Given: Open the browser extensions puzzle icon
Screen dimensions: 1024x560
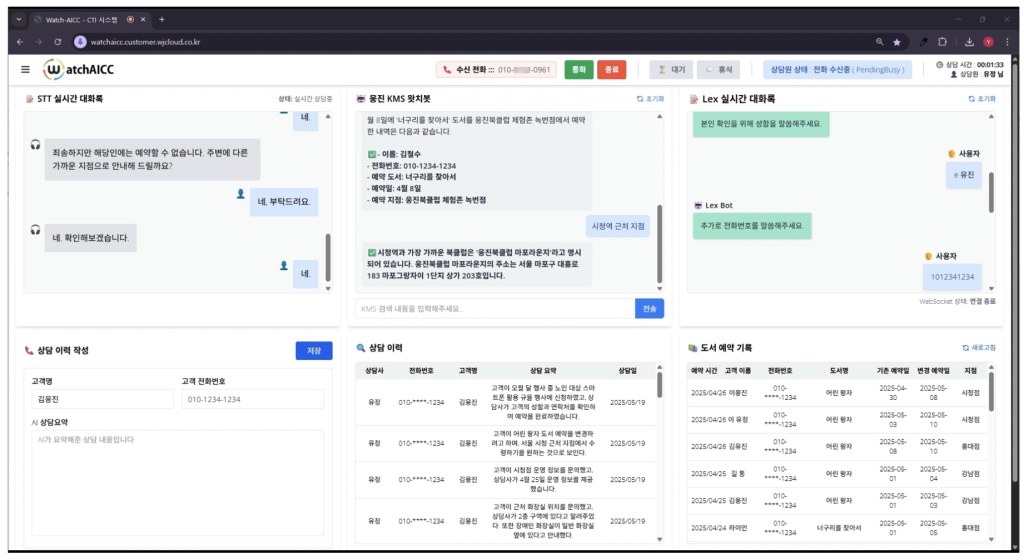Looking at the screenshot, I should [942, 42].
